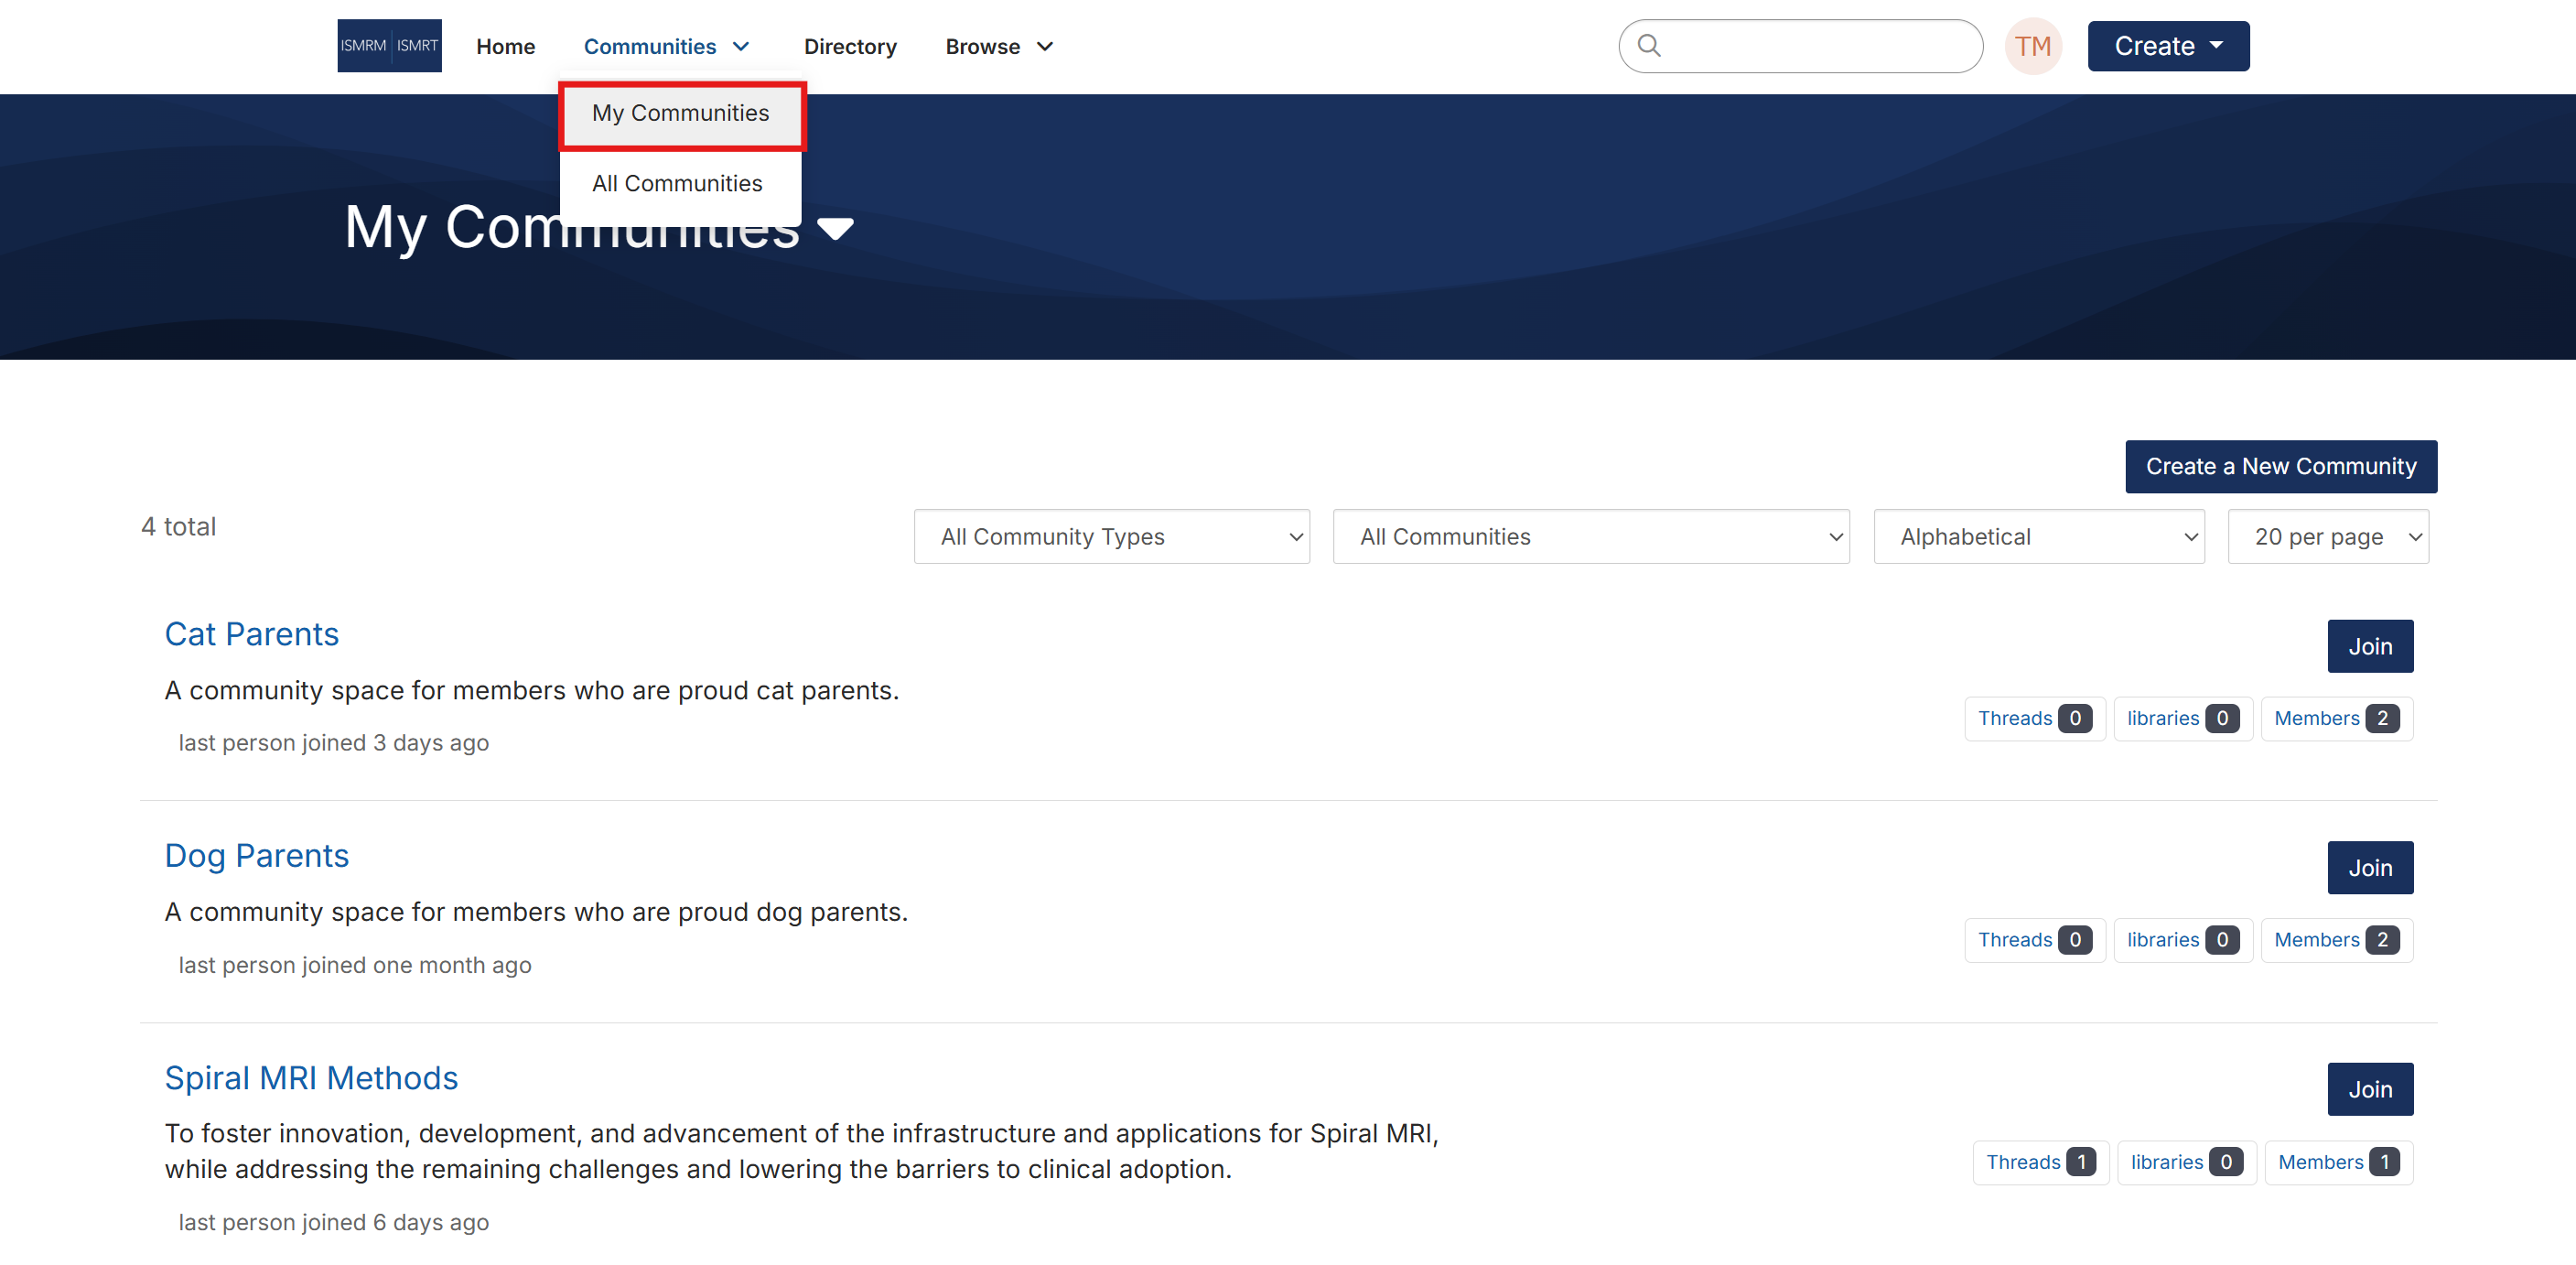Select My Communities menu item
The image size is (2576, 1265).
point(680,113)
